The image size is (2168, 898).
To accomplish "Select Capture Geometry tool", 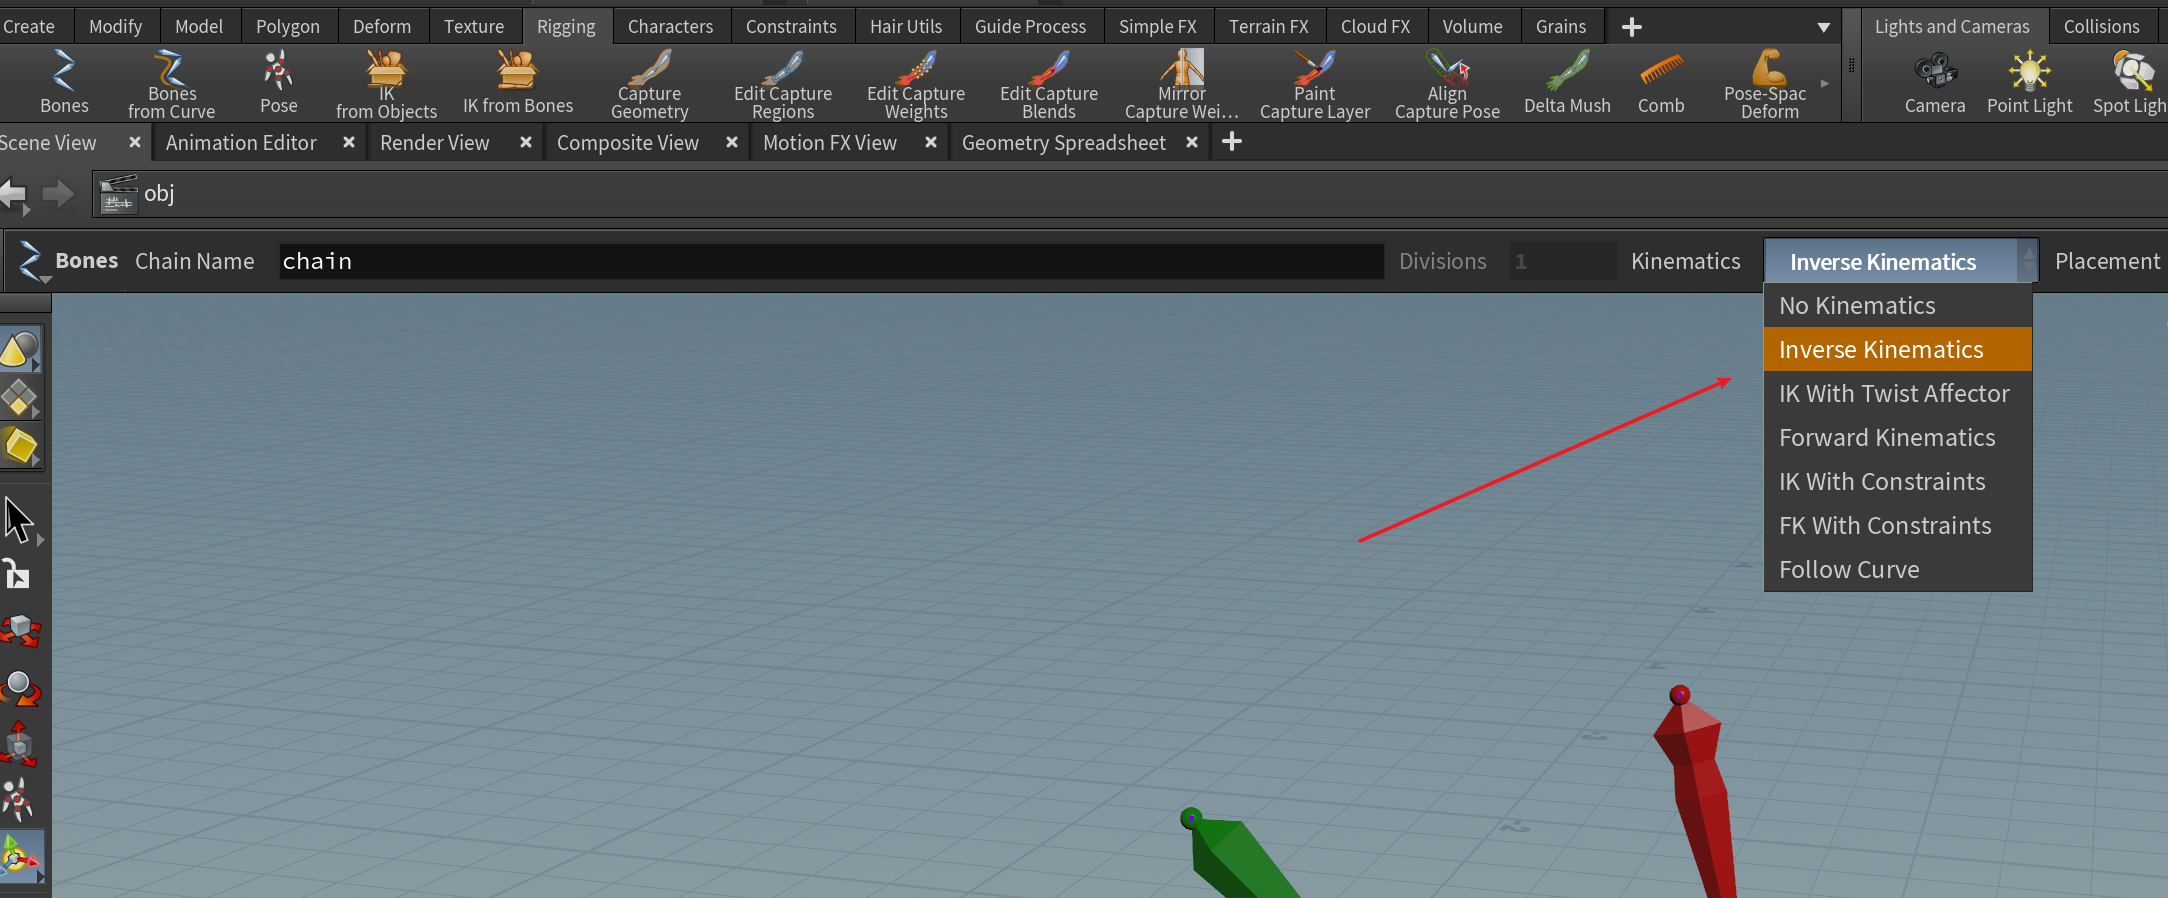I will tap(650, 84).
